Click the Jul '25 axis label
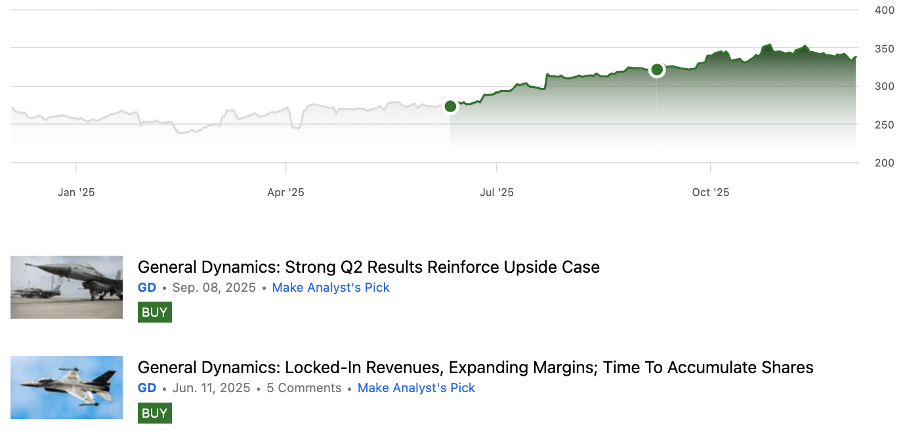904x438 pixels. pos(497,191)
